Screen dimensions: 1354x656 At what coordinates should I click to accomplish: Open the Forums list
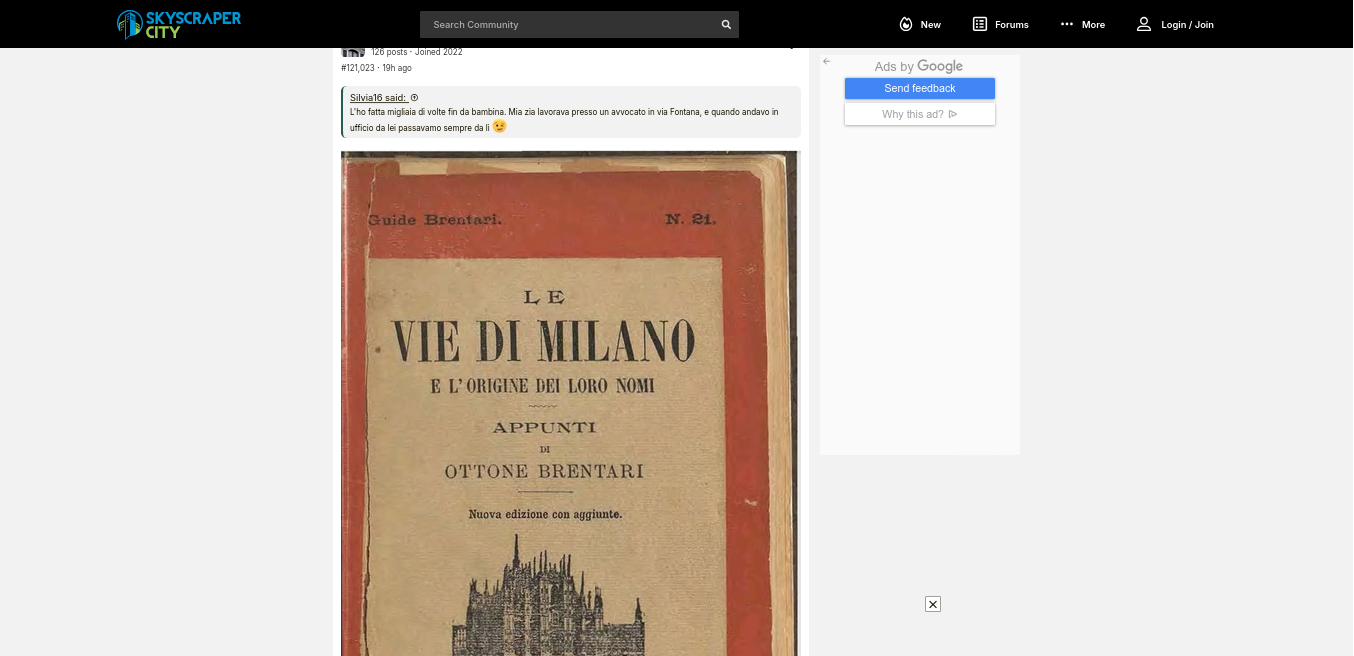pos(1011,25)
